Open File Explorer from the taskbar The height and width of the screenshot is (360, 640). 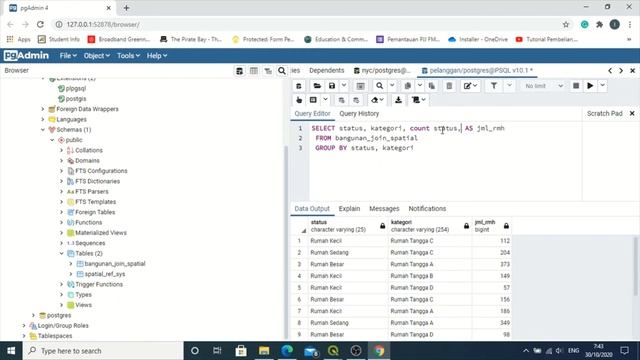click(264, 351)
